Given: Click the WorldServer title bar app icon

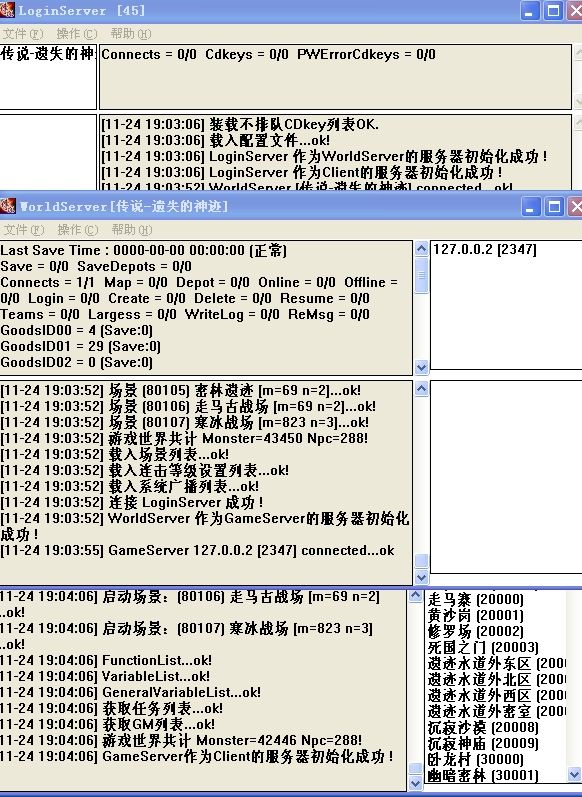Looking at the screenshot, I should pyautogui.click(x=8, y=206).
